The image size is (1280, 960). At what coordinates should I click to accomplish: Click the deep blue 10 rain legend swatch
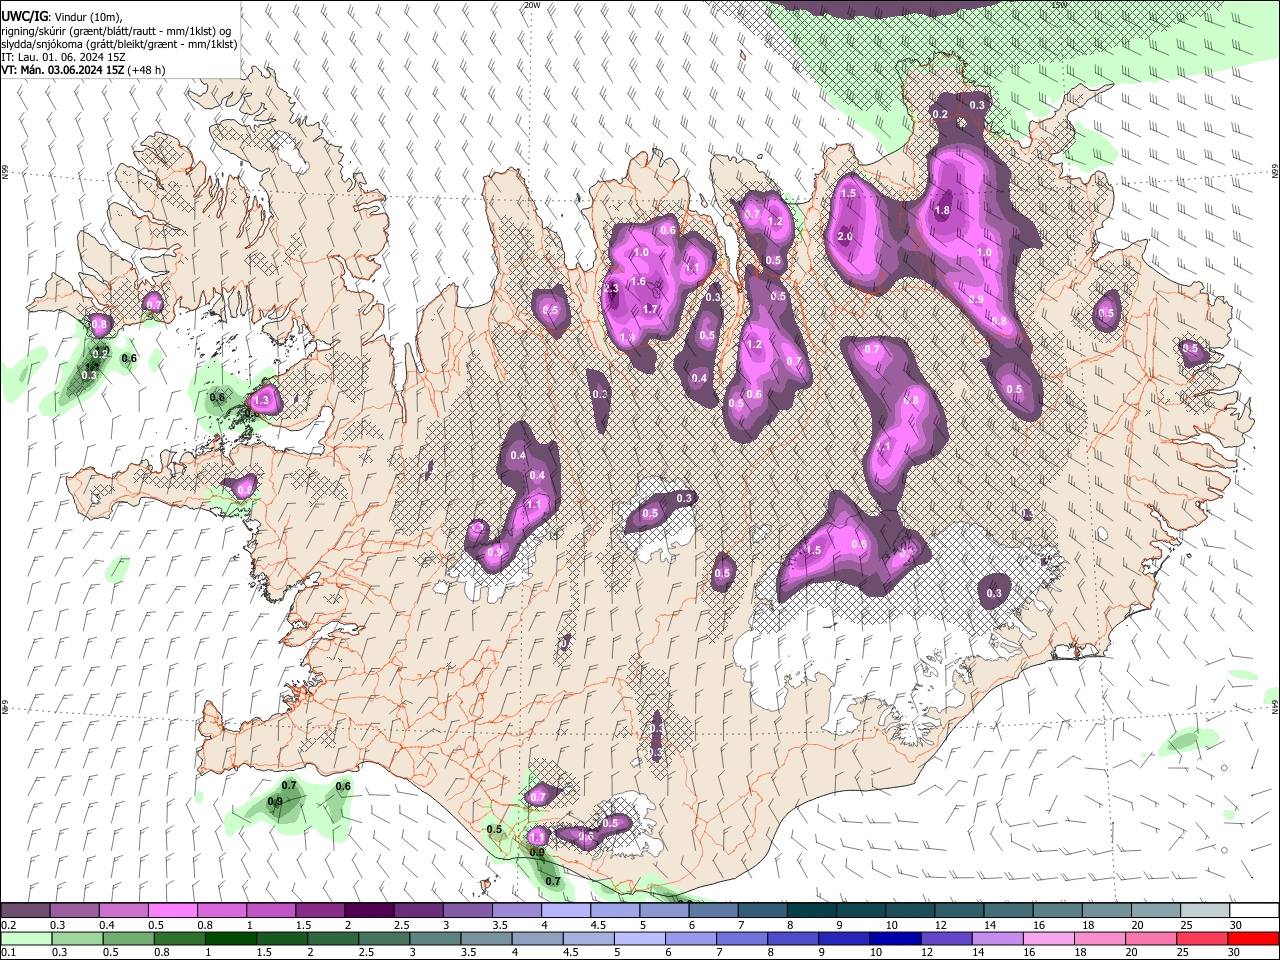(896, 938)
